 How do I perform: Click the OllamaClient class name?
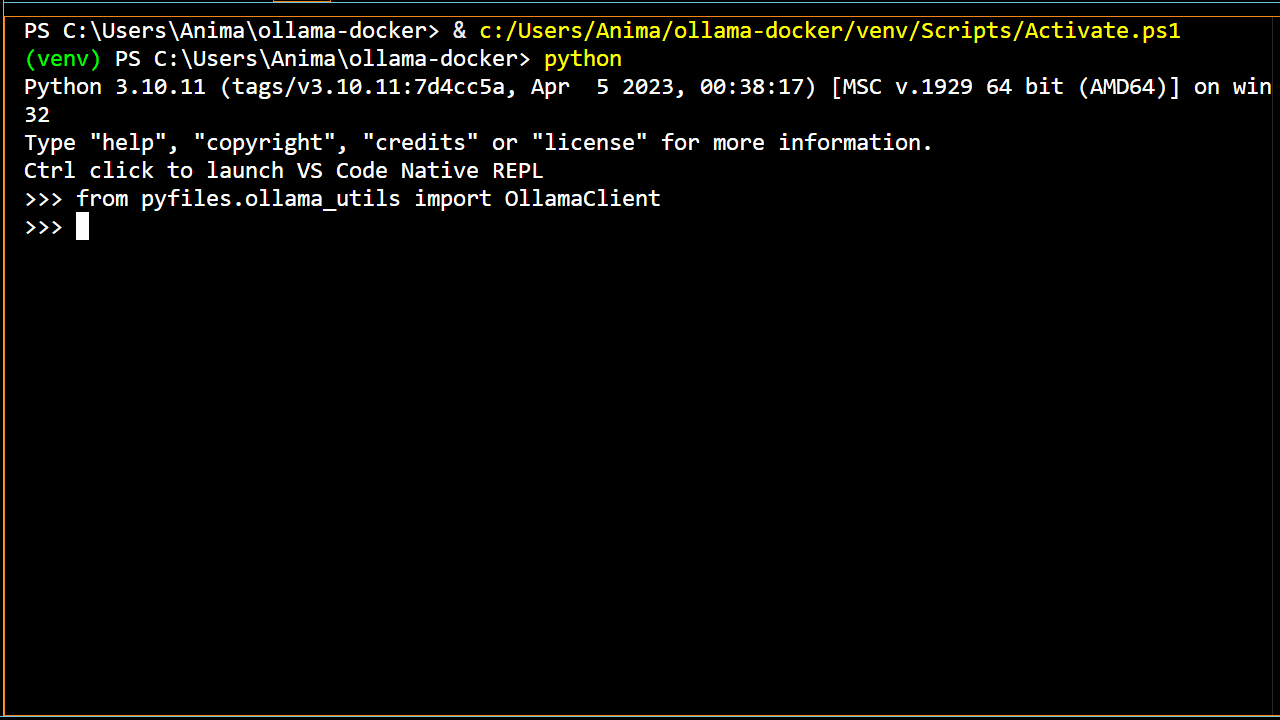coord(582,199)
